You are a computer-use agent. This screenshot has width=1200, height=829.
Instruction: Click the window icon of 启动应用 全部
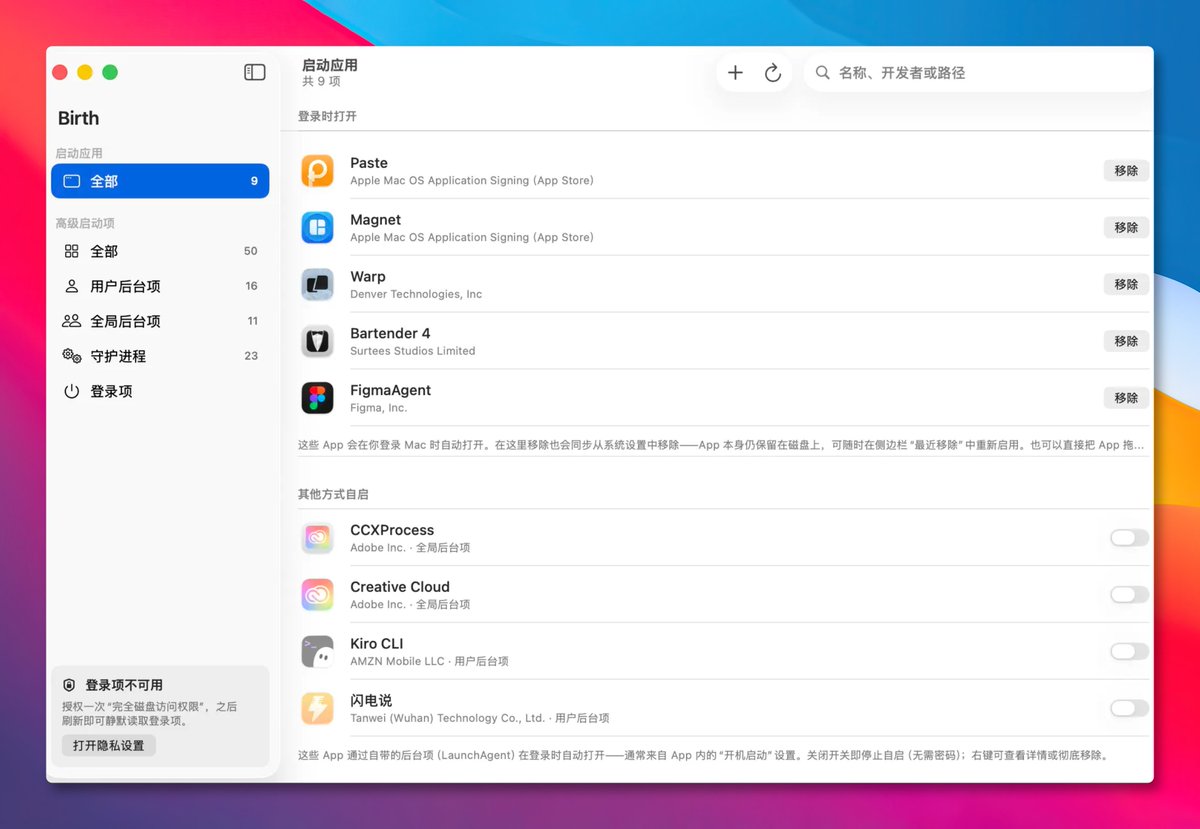(71, 181)
